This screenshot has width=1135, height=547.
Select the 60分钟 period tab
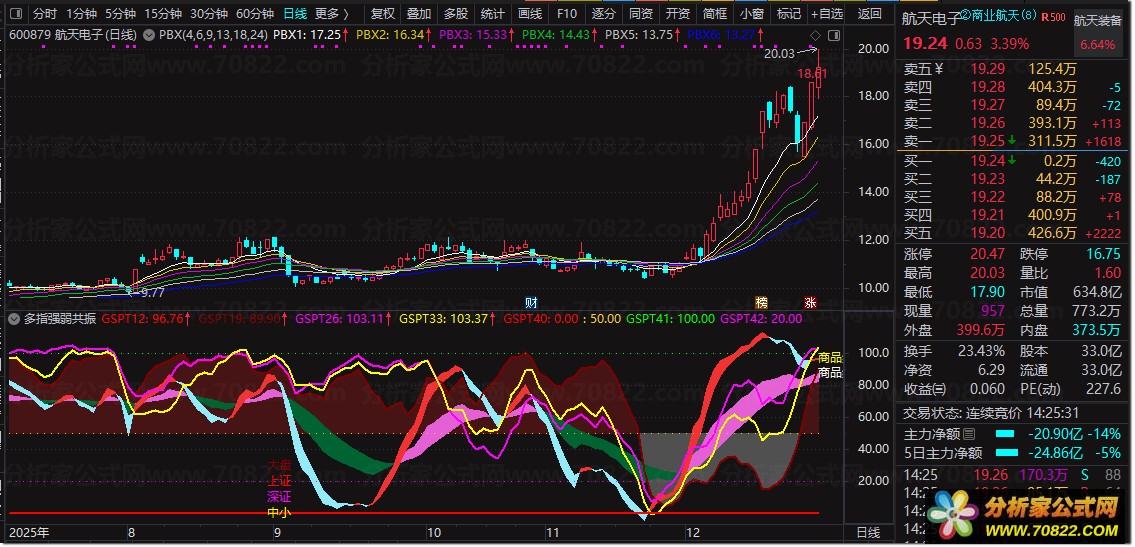pyautogui.click(x=255, y=13)
